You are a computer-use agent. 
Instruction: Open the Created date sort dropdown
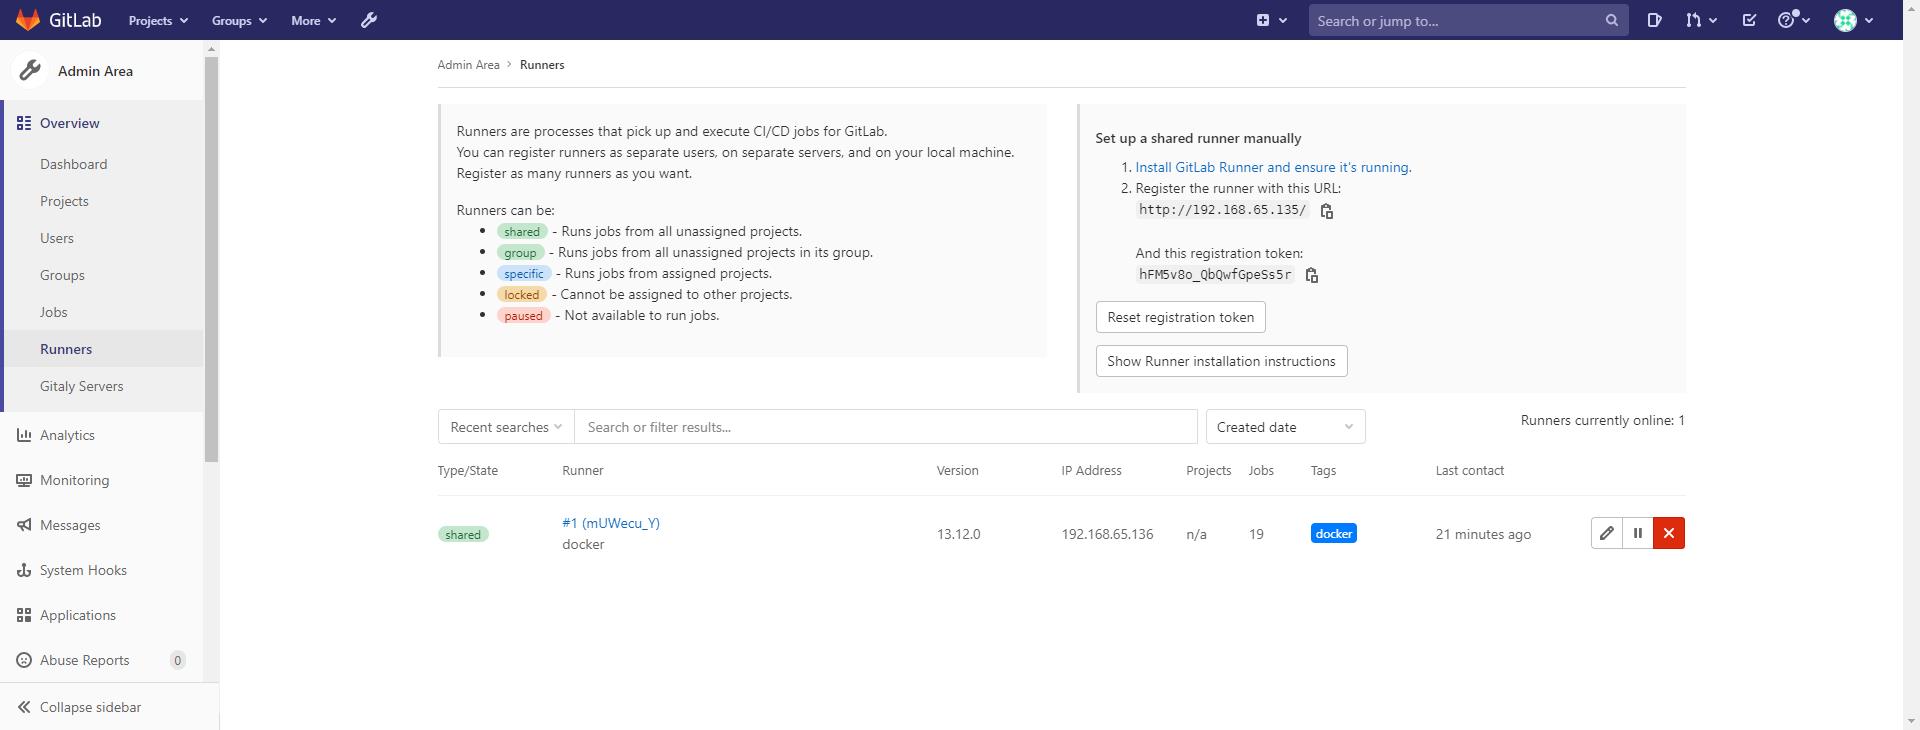click(x=1285, y=427)
